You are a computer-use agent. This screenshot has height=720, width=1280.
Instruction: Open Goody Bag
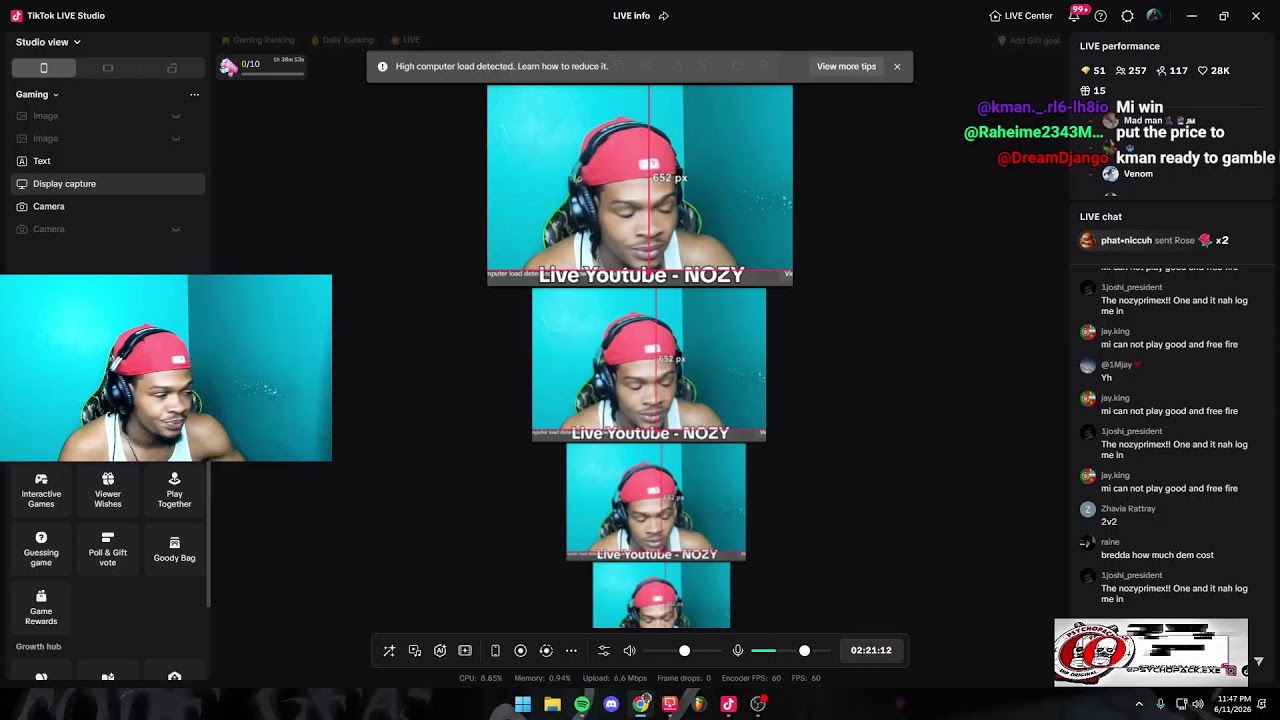click(x=174, y=549)
